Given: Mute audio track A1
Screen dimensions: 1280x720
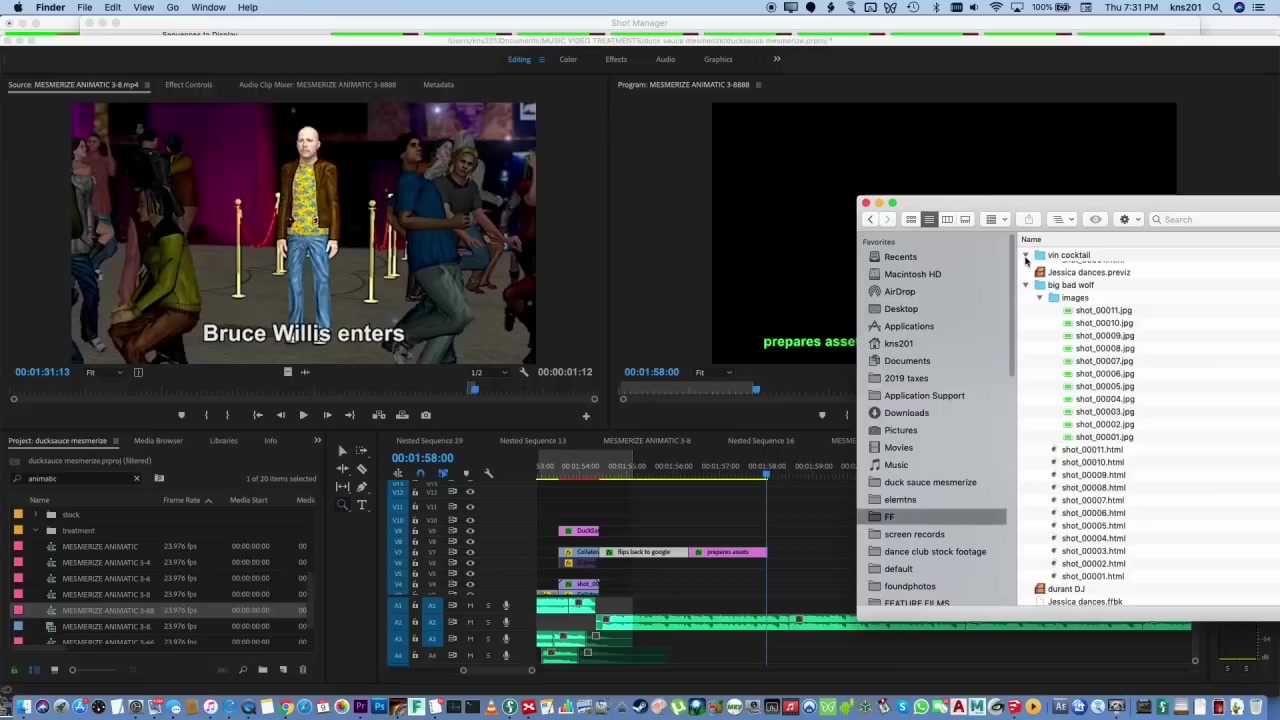Looking at the screenshot, I should [x=470, y=606].
